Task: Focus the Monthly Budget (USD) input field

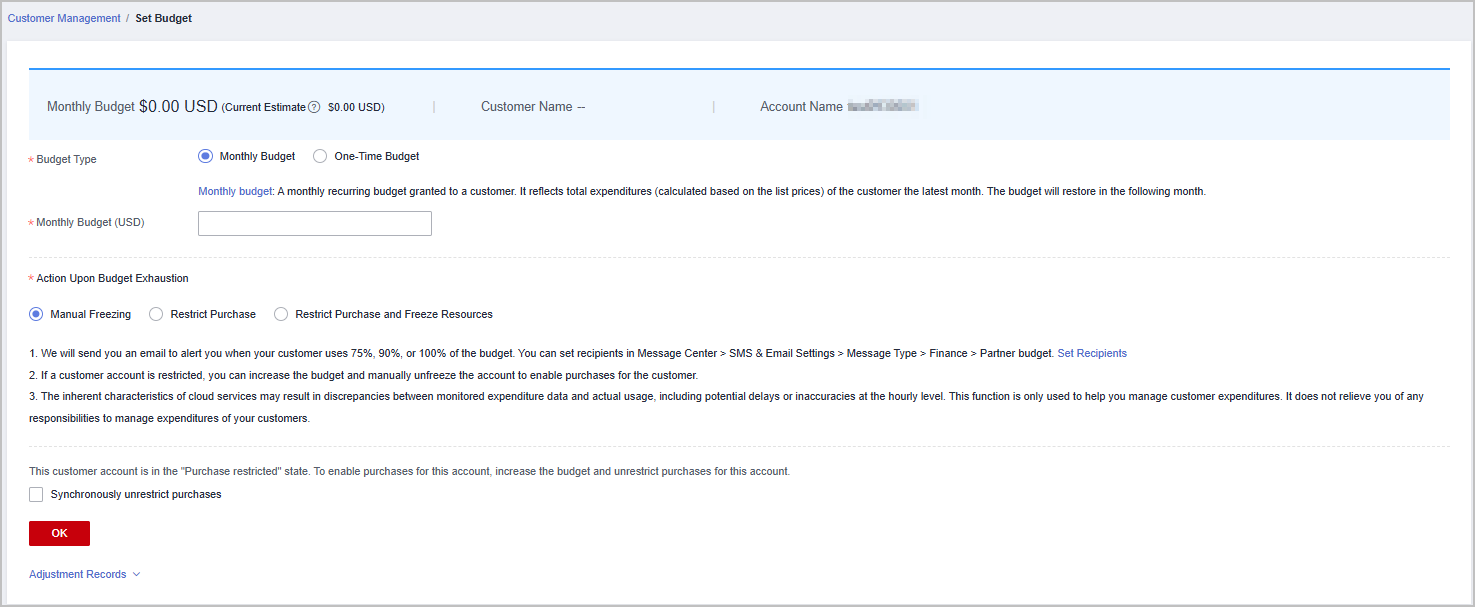Action: [x=315, y=223]
